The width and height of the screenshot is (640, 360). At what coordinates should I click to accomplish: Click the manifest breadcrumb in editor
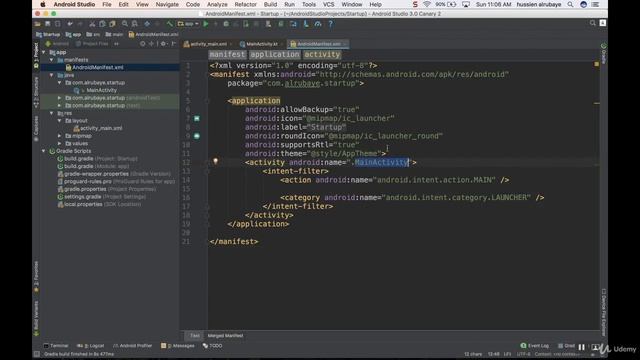[x=227, y=54]
